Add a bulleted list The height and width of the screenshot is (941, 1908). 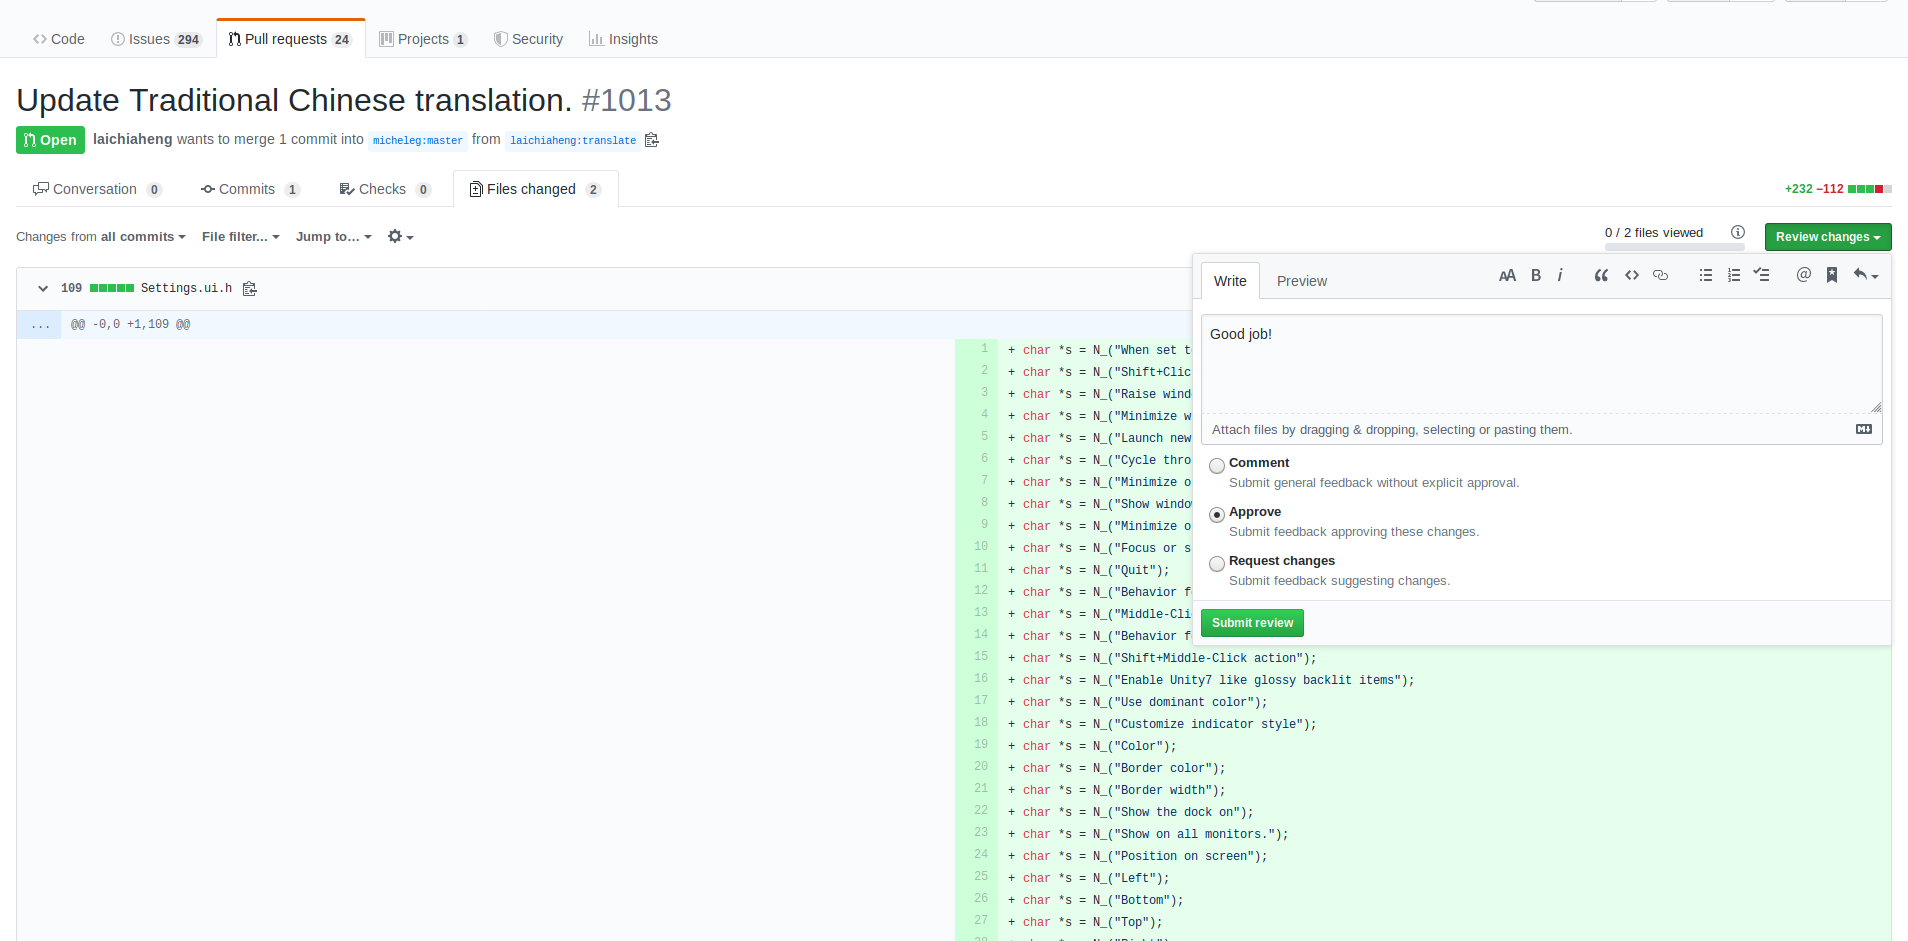(x=1706, y=276)
